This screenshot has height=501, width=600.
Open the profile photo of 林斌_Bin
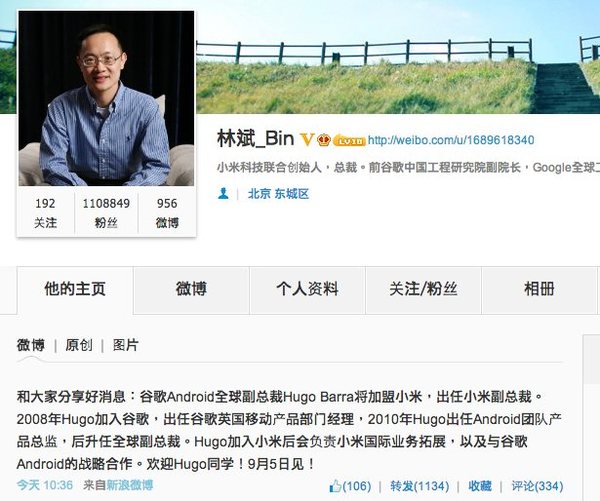[106, 98]
